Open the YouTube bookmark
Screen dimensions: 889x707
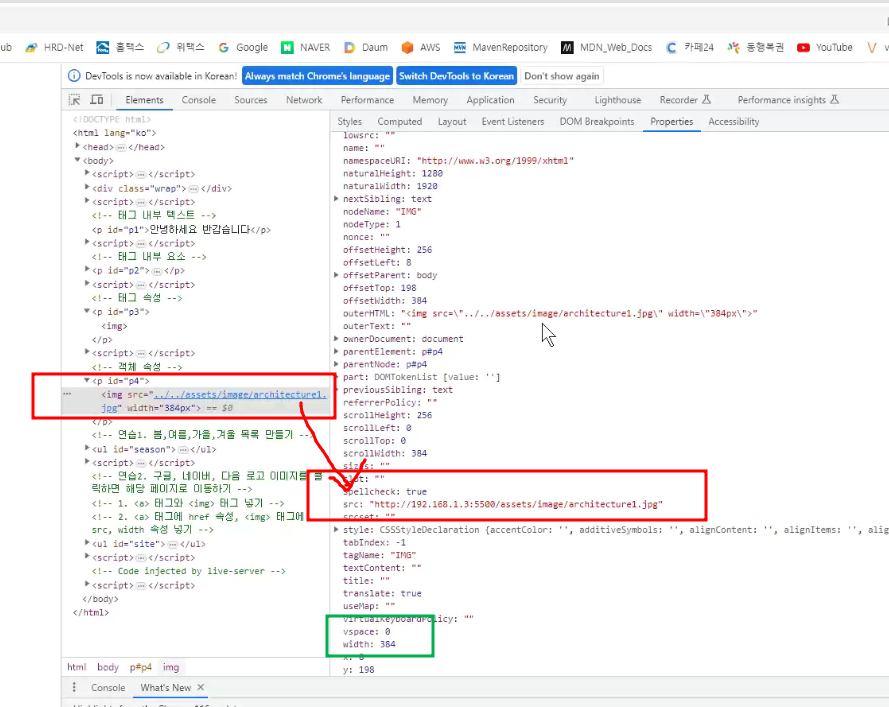825,48
